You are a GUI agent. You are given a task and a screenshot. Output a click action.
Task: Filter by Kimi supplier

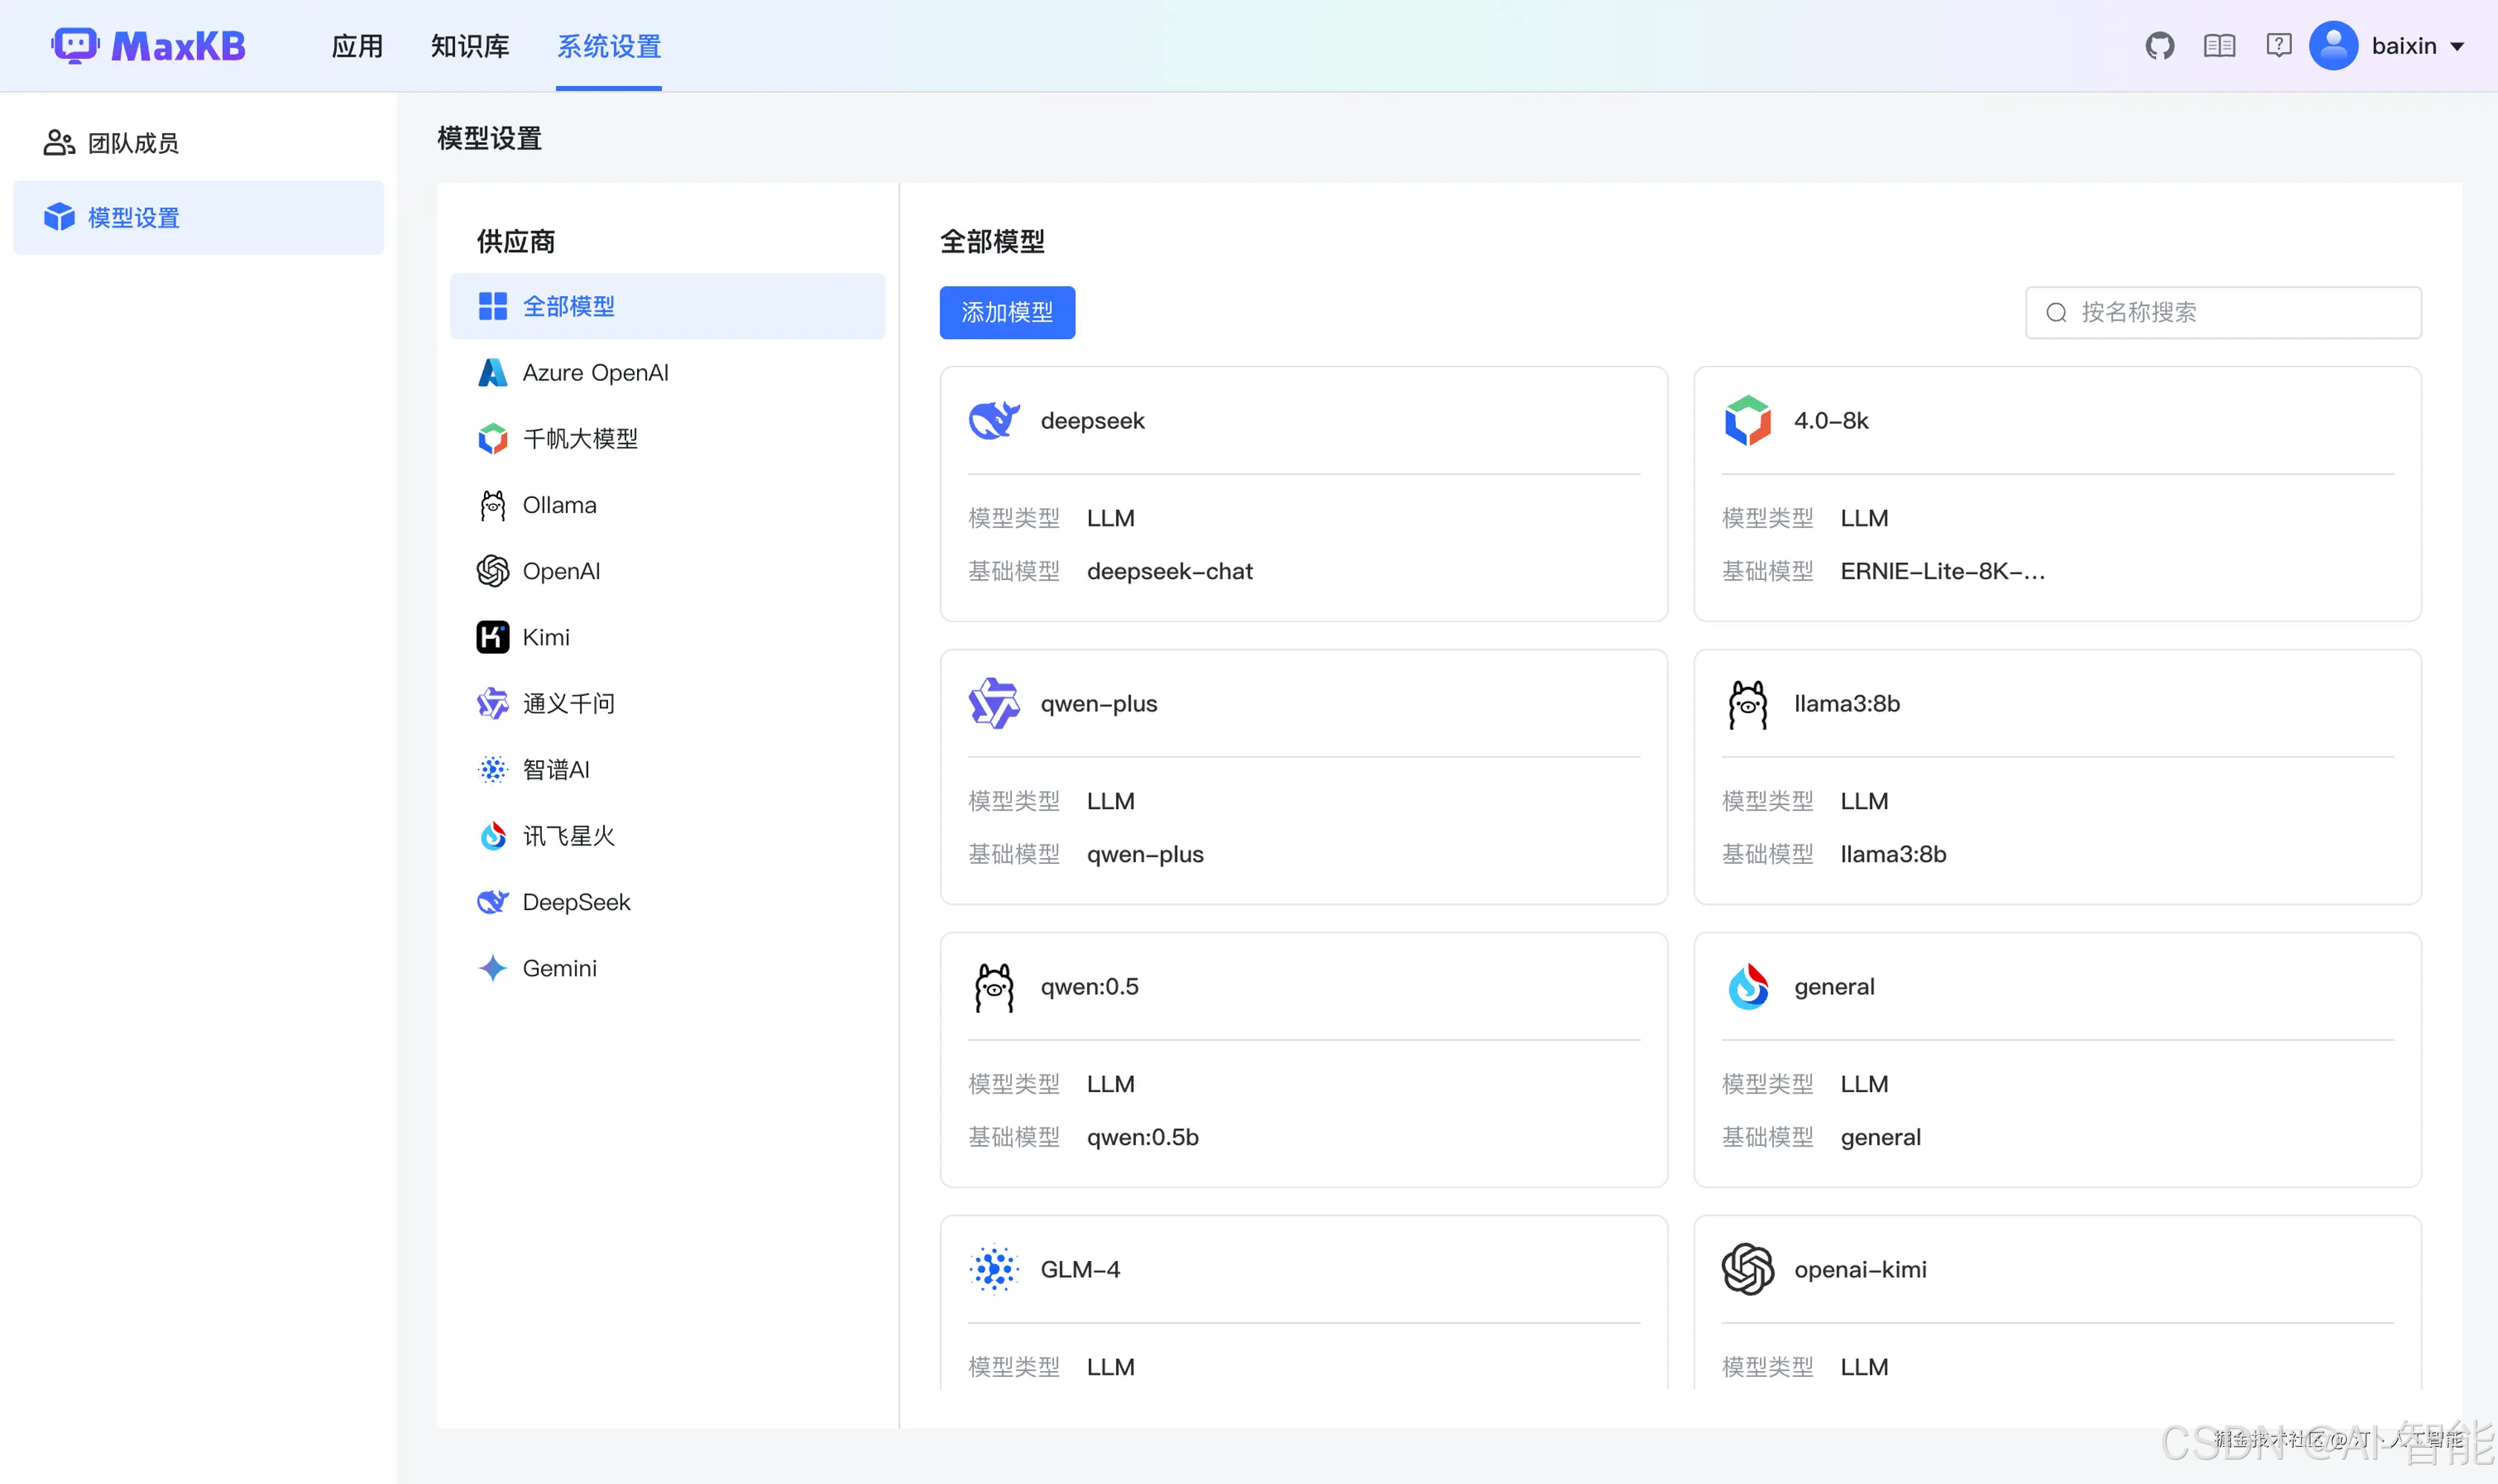546,637
